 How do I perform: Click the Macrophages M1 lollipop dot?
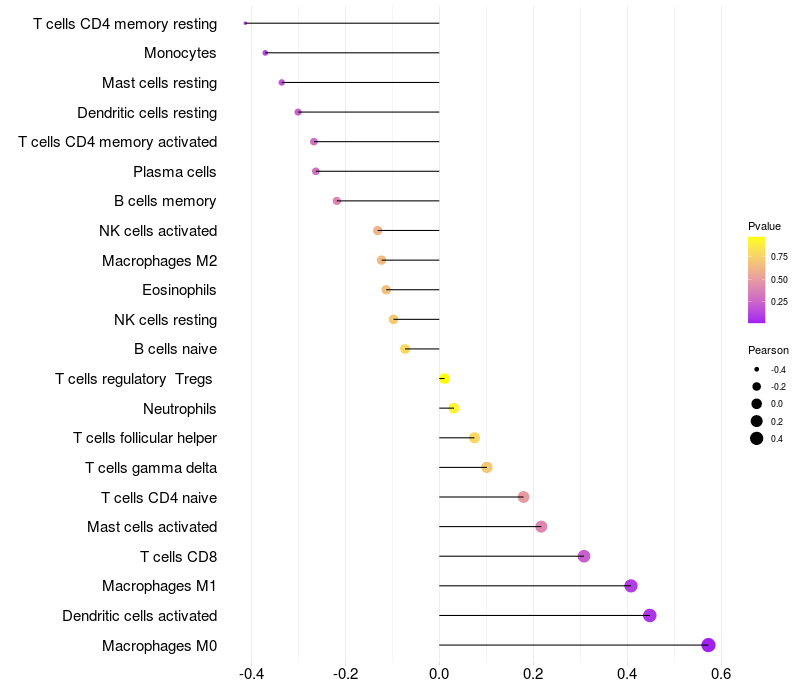click(x=631, y=586)
